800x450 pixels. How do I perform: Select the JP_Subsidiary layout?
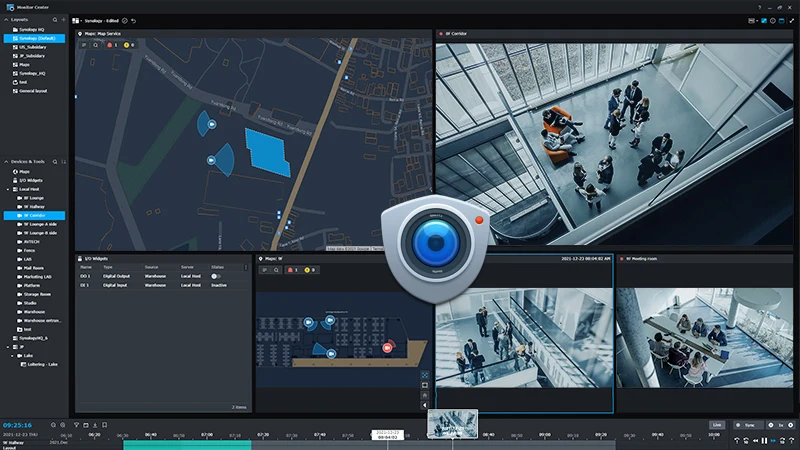click(x=30, y=56)
